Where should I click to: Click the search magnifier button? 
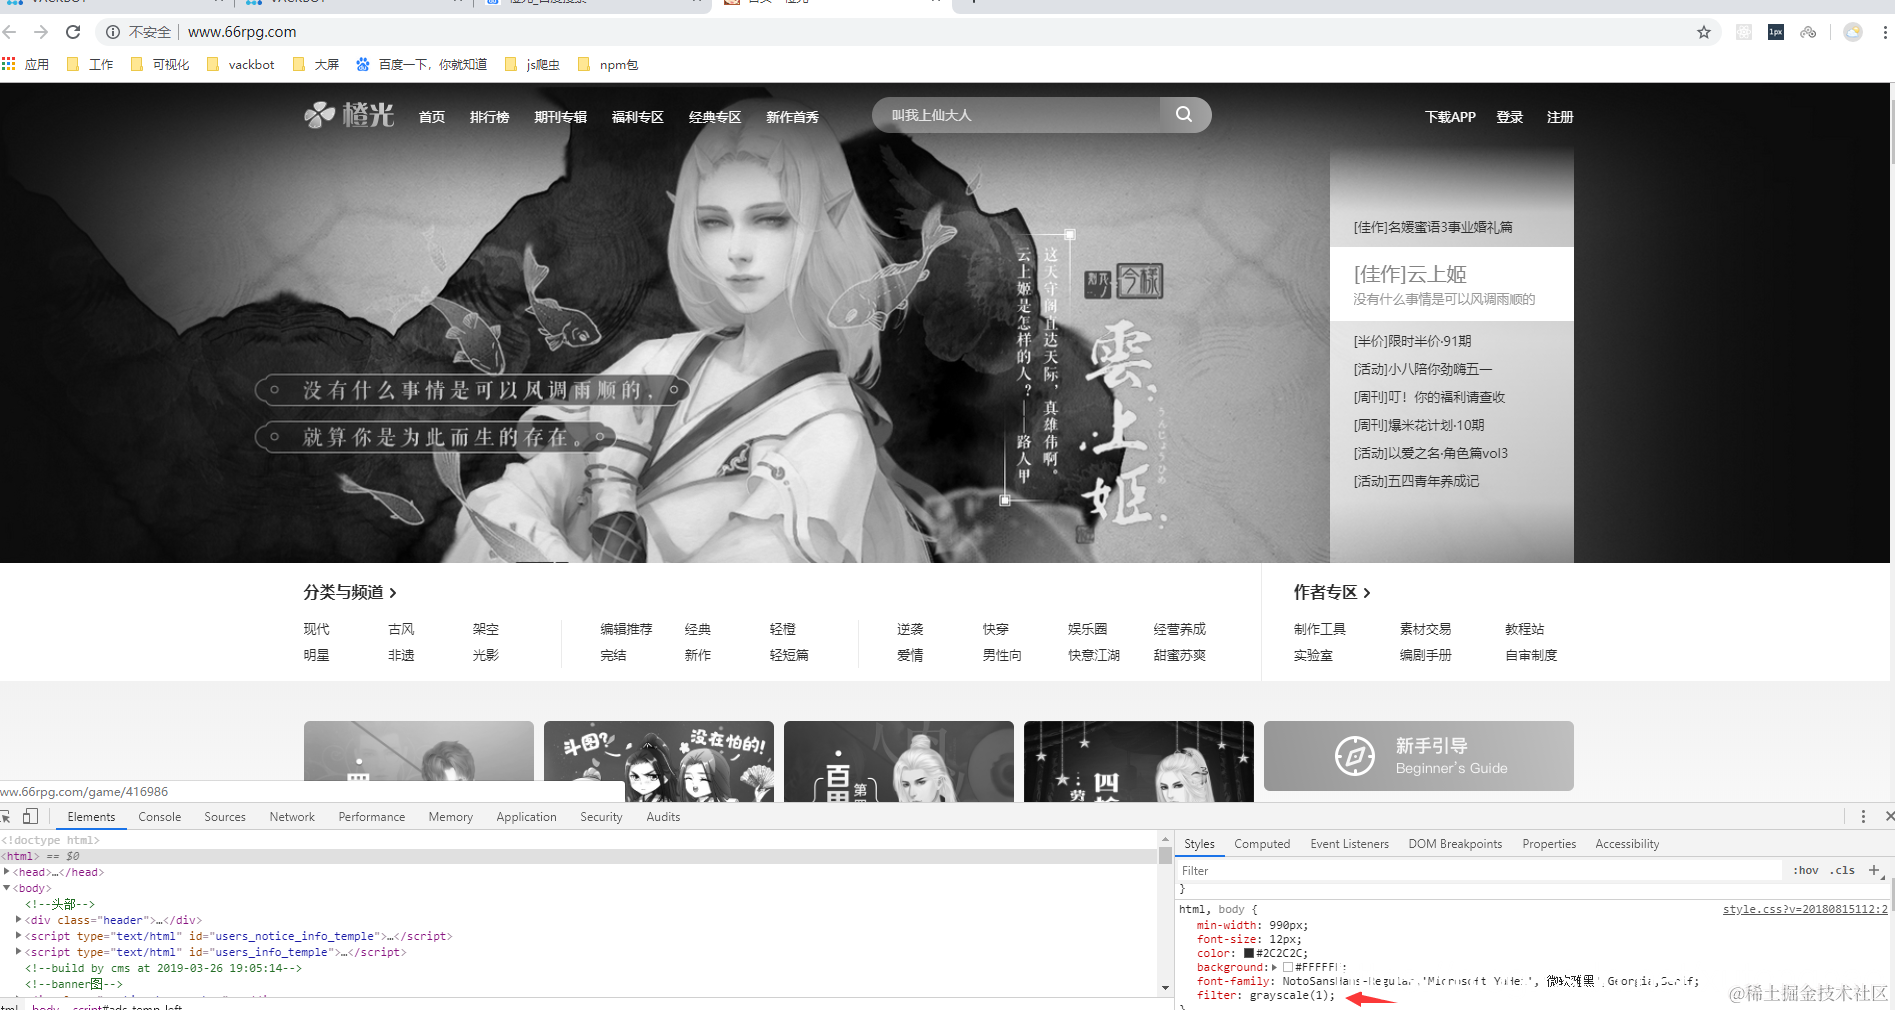click(x=1184, y=115)
